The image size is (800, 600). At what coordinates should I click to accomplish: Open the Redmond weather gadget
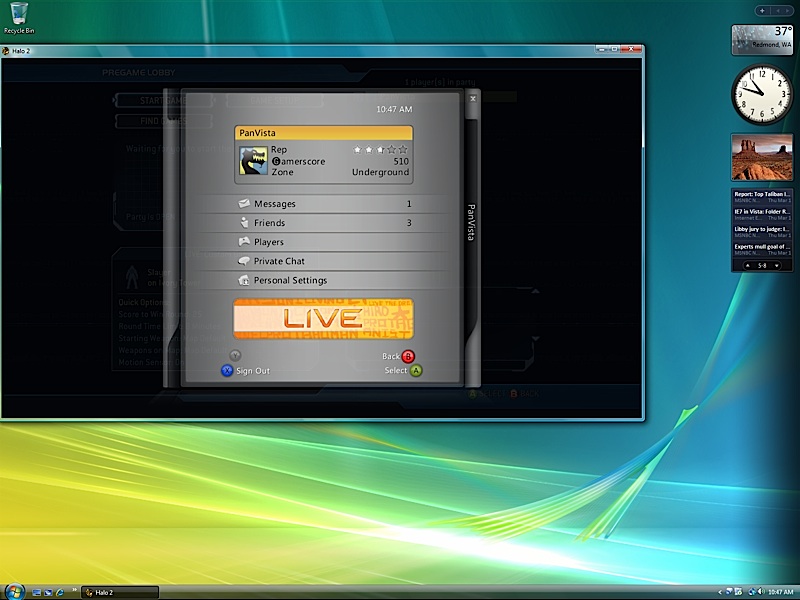762,40
